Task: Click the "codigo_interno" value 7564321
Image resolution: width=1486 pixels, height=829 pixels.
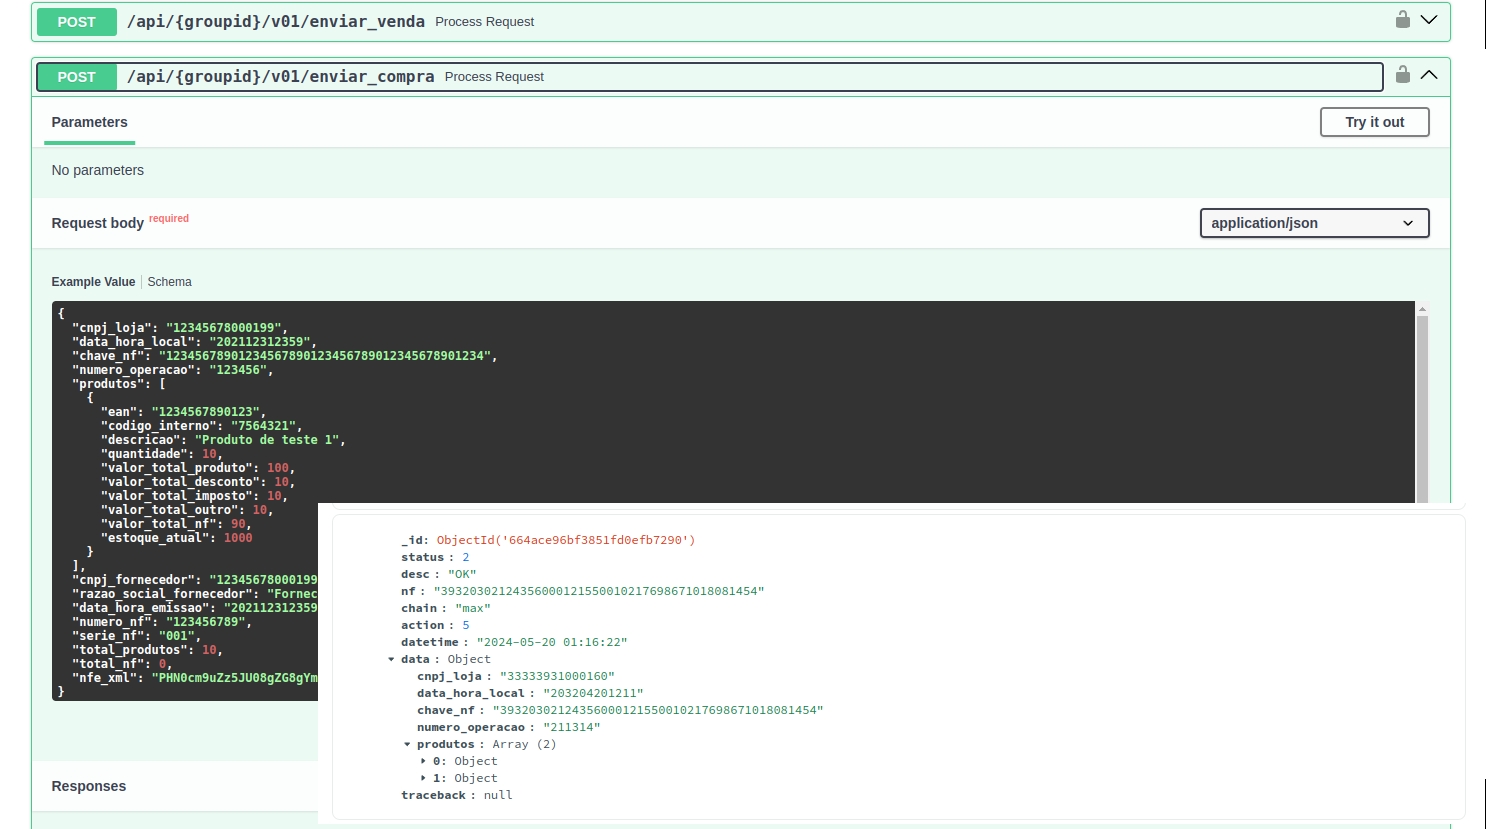Action: click(262, 426)
